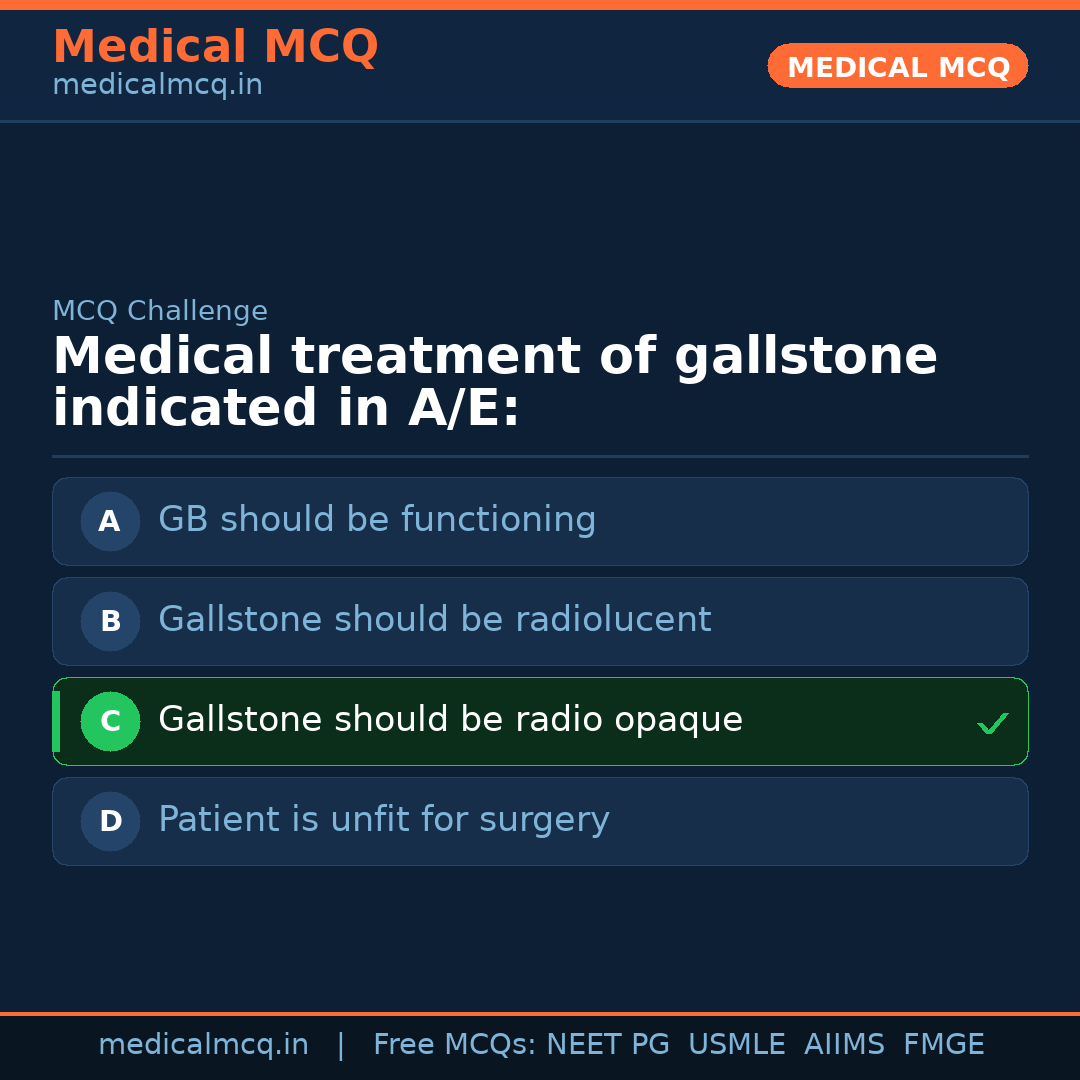Click the 'MCQ Challenge' label
The image size is (1080, 1080).
160,311
